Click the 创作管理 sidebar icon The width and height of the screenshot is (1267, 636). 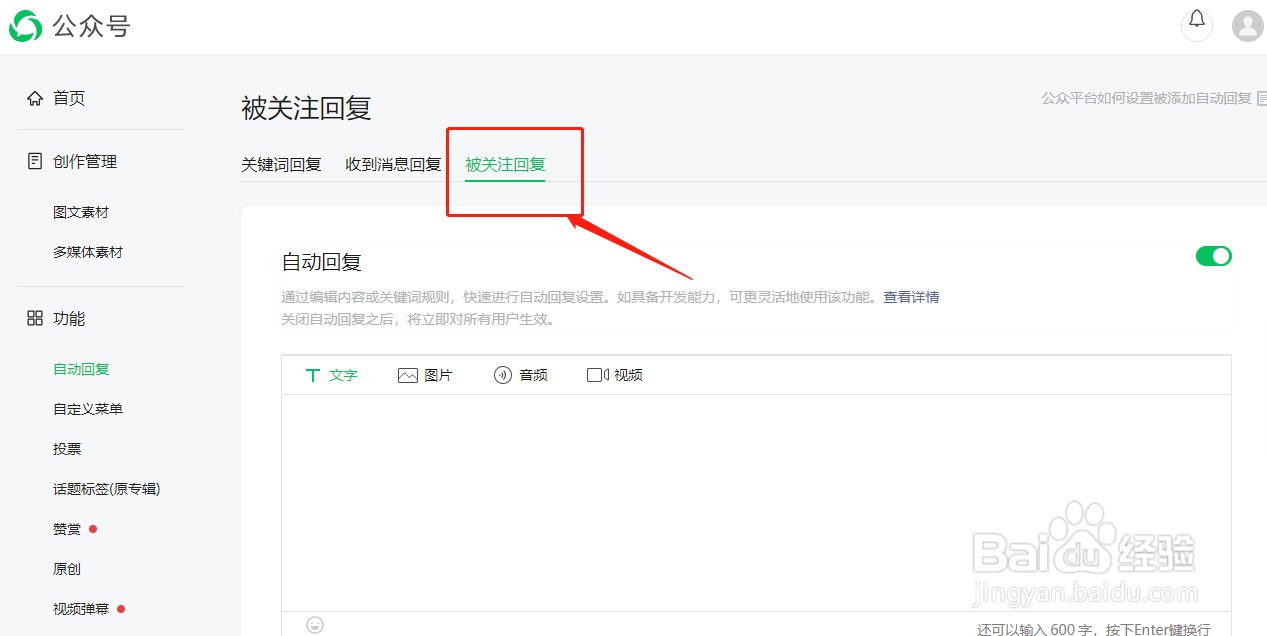(34, 160)
